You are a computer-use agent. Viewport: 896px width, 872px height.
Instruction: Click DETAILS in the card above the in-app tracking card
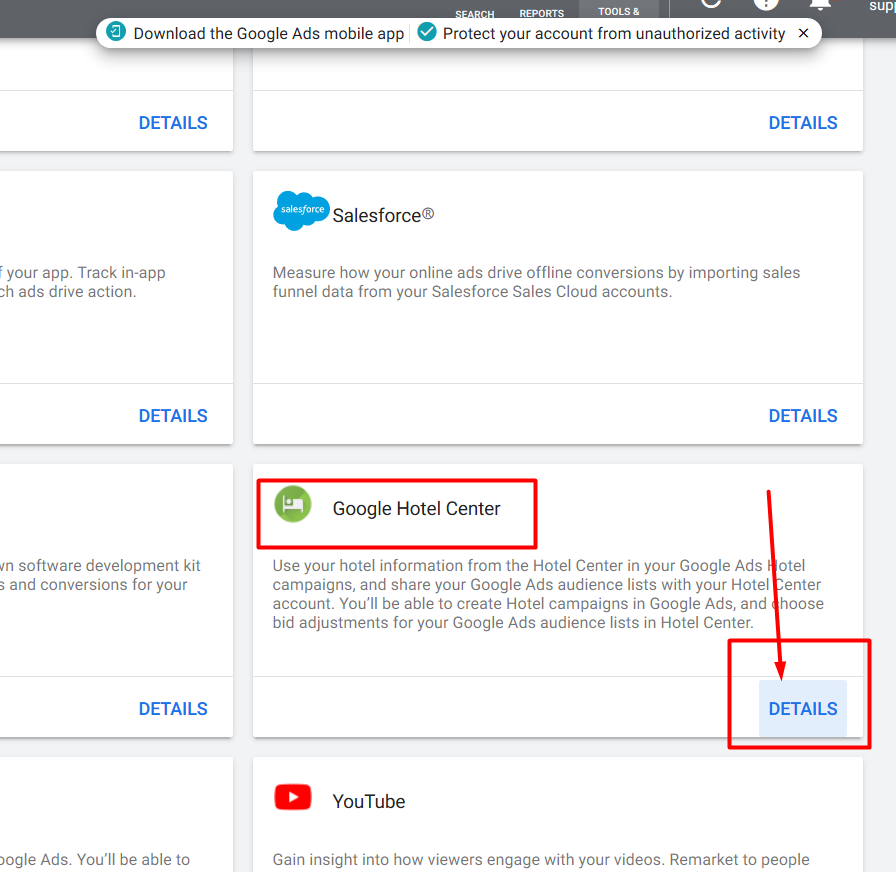click(173, 122)
